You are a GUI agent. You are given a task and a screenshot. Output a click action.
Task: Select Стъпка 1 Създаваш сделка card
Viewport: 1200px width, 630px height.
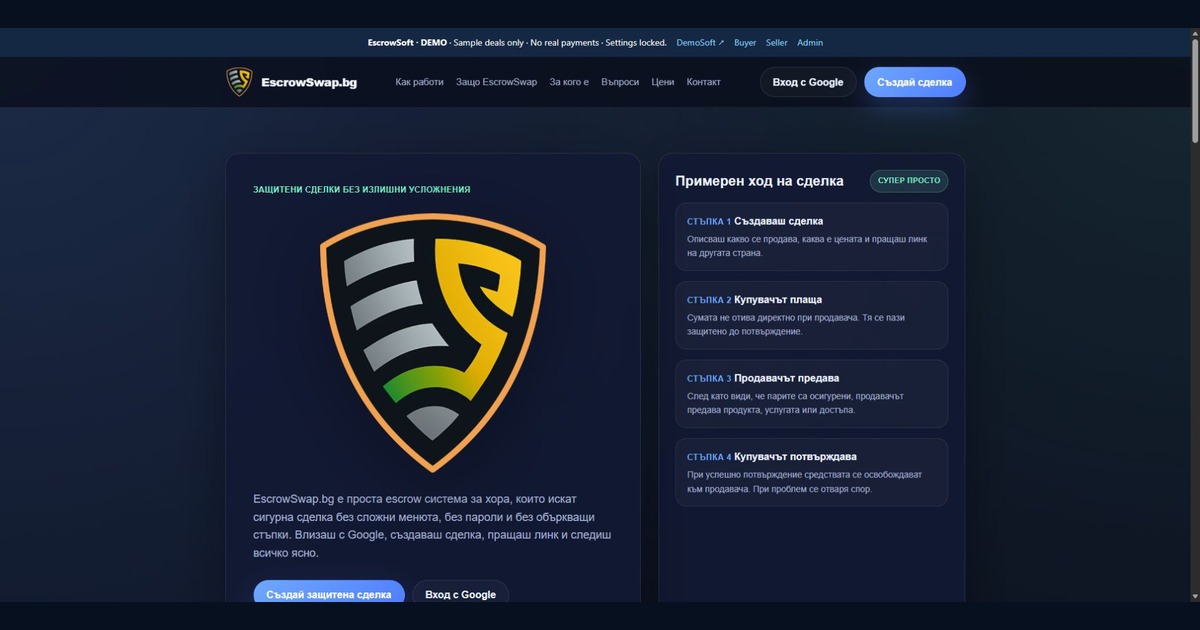812,237
